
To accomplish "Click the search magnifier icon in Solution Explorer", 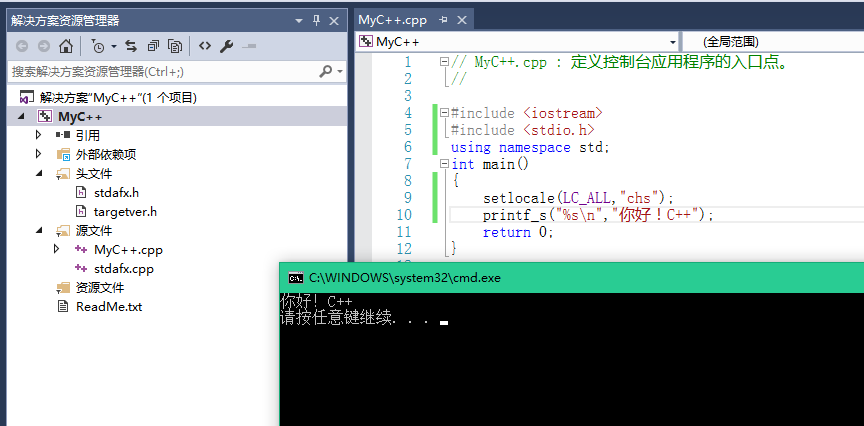I will click(326, 71).
